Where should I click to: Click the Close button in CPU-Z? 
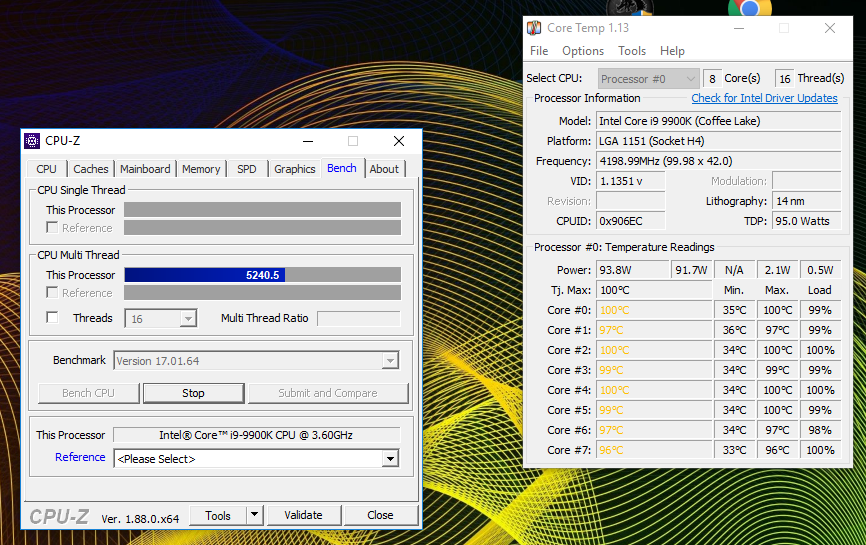pyautogui.click(x=381, y=515)
